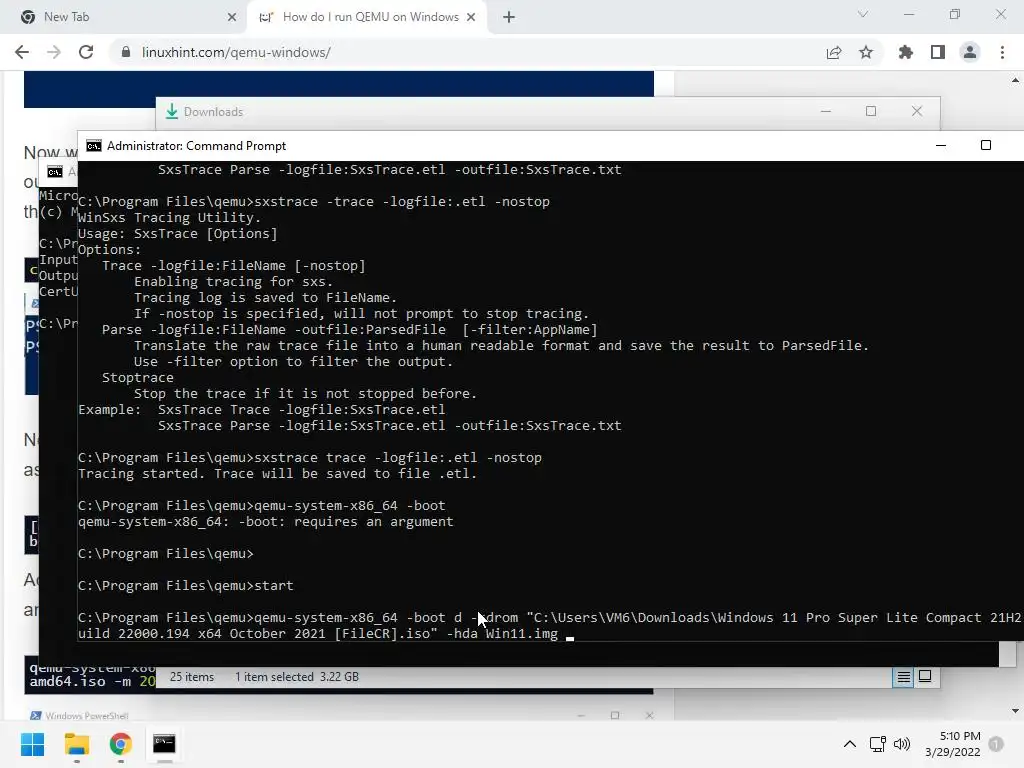
Task: Switch Downloads window to large icons view
Action: click(925, 677)
